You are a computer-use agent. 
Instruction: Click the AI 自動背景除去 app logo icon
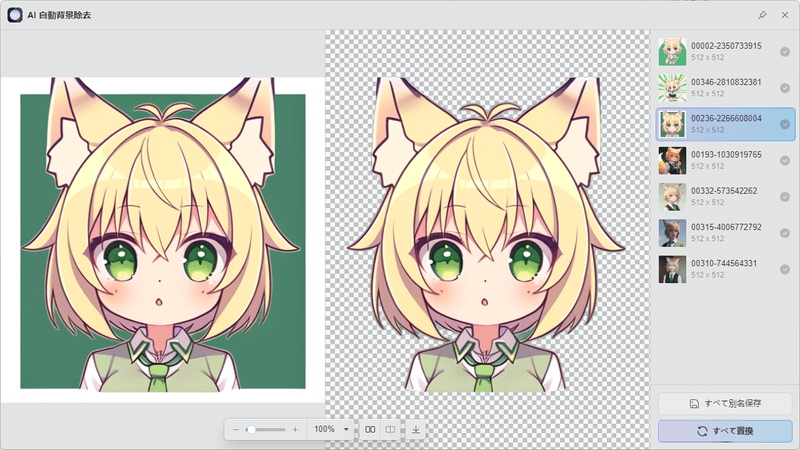(16, 15)
